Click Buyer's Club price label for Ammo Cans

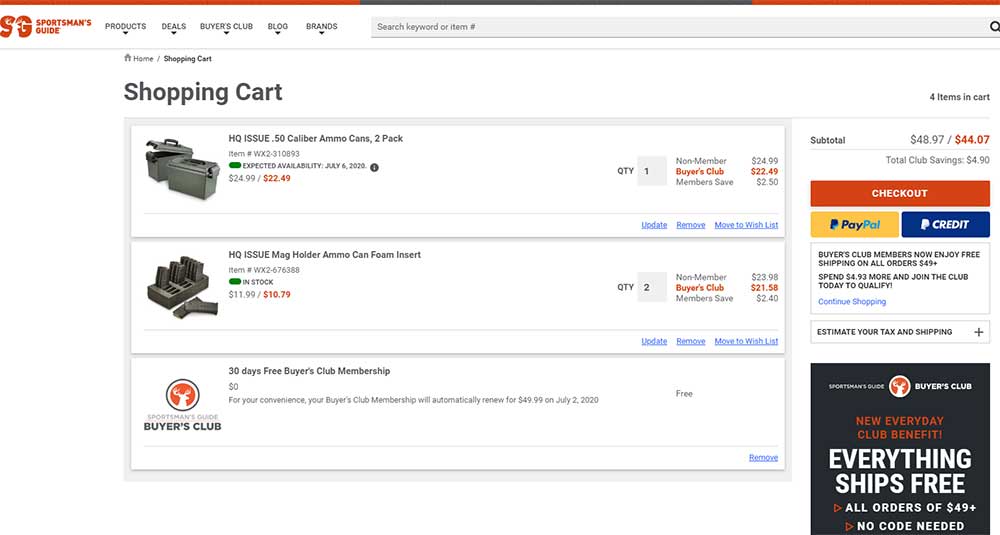[x=700, y=172]
